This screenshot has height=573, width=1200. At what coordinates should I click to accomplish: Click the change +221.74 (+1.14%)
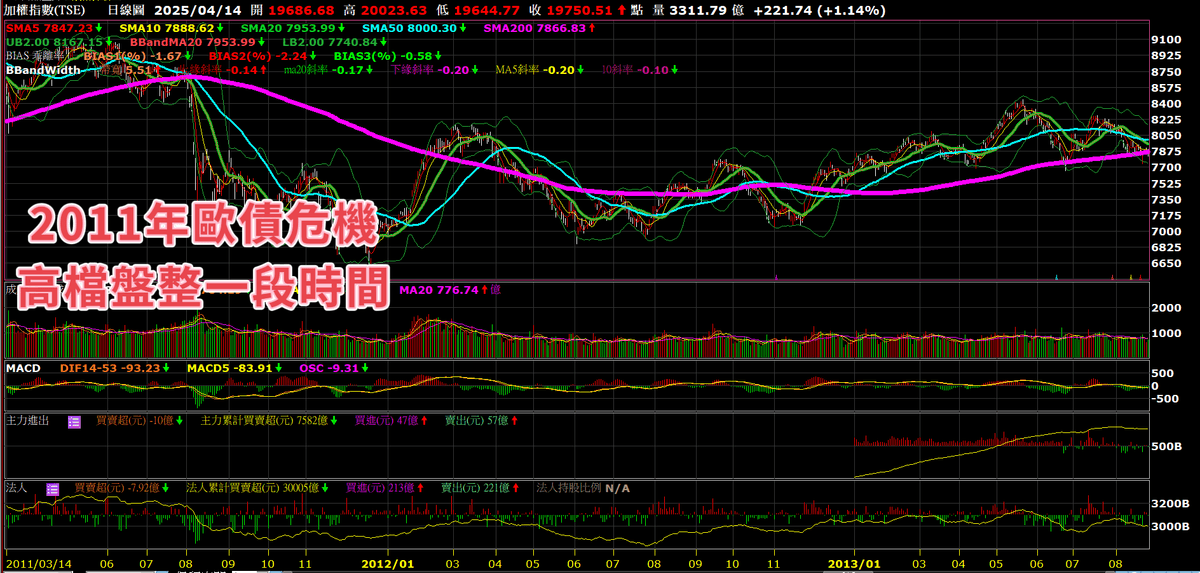(x=818, y=10)
